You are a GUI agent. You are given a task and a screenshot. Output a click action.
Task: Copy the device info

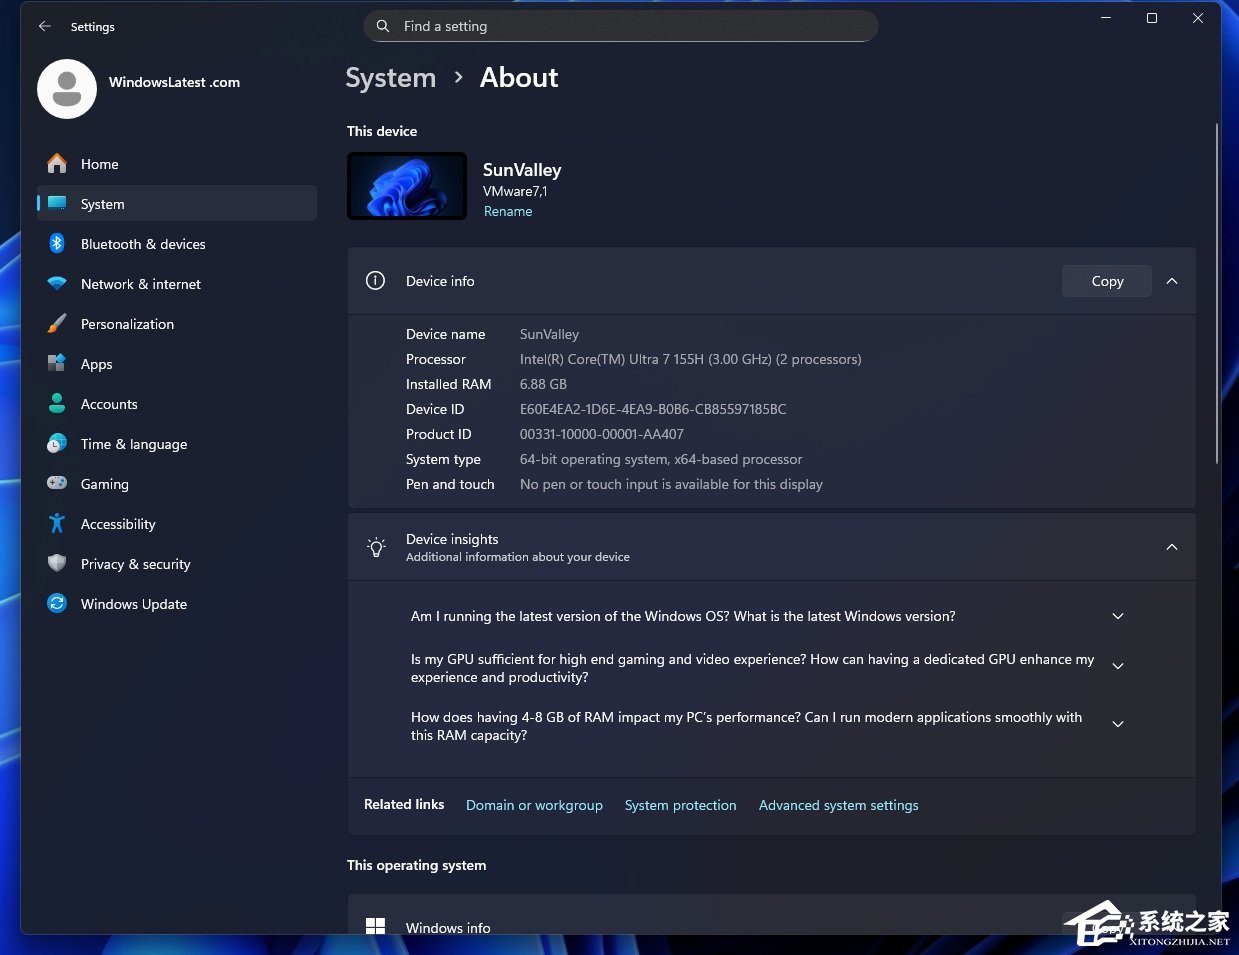click(1106, 281)
